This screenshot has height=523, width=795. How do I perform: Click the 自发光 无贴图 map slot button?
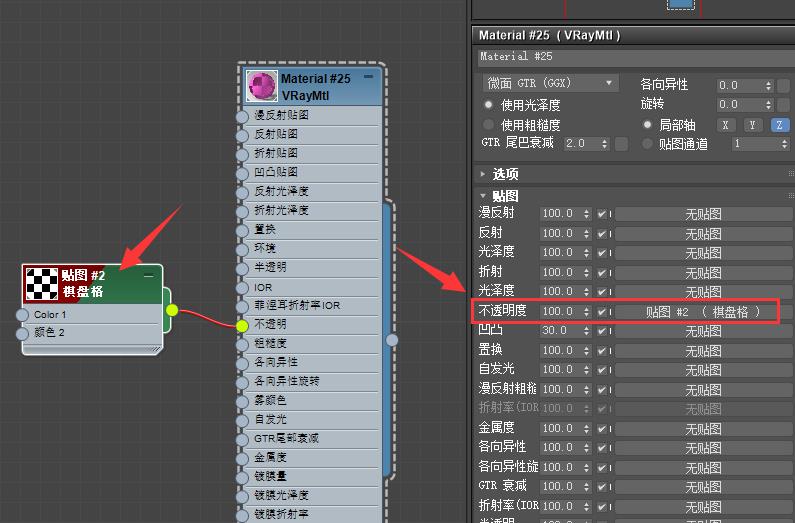tap(703, 370)
